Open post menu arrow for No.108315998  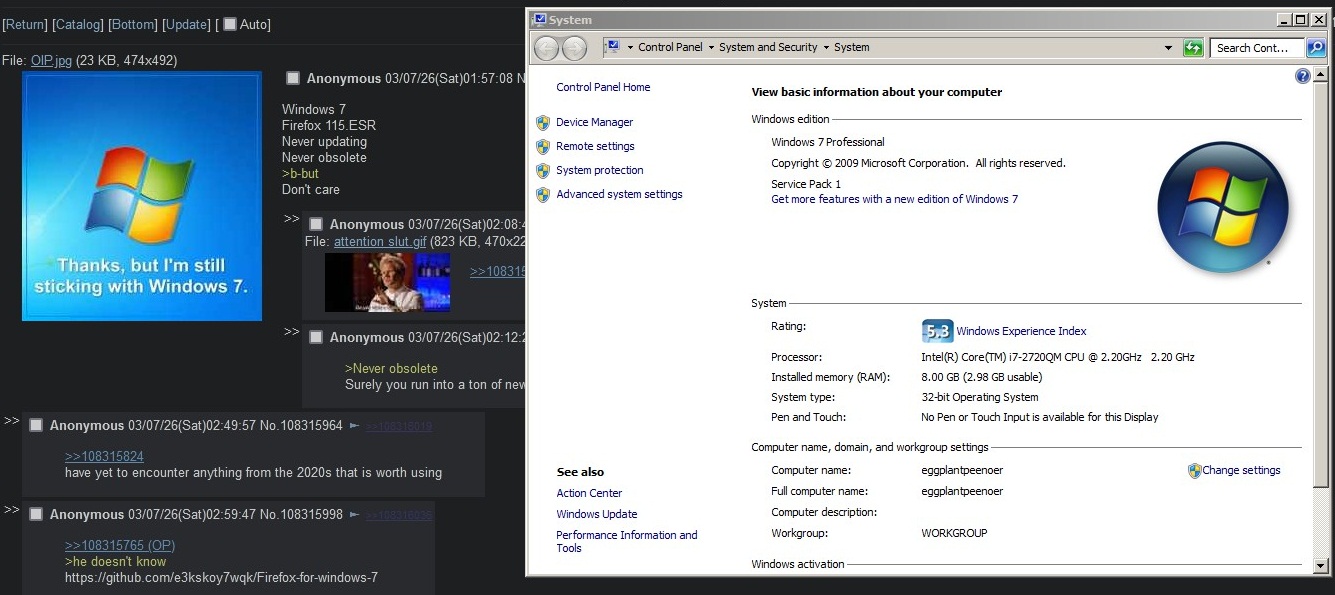[x=354, y=515]
